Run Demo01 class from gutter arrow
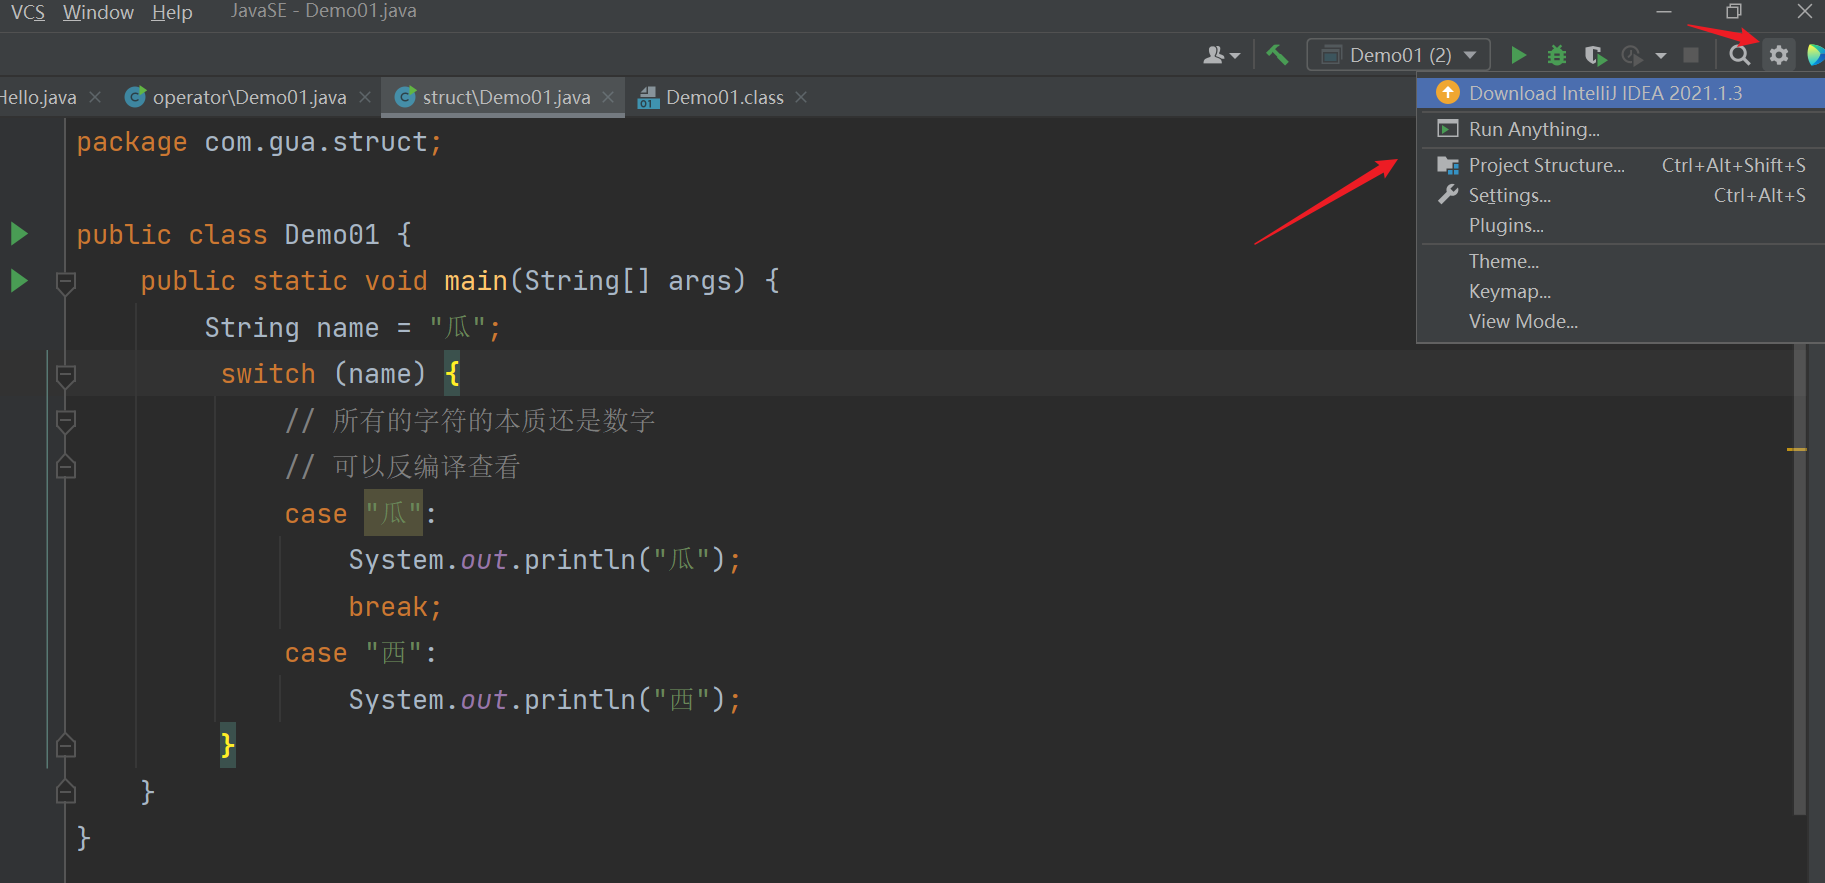This screenshot has width=1825, height=883. pyautogui.click(x=19, y=234)
